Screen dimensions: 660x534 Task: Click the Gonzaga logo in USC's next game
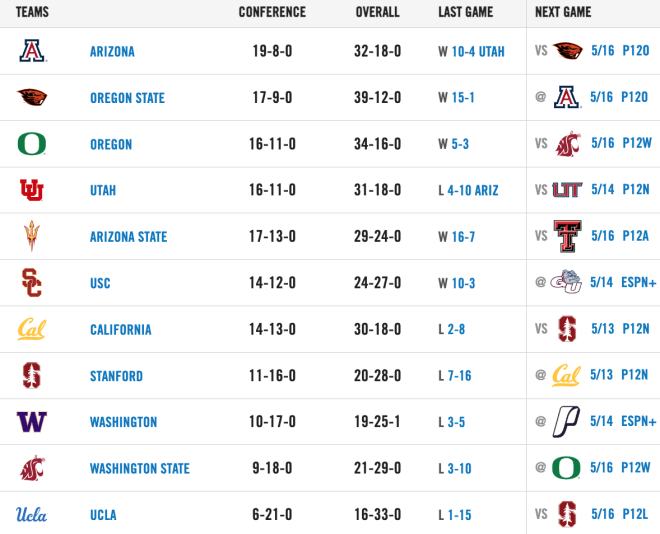pos(566,282)
